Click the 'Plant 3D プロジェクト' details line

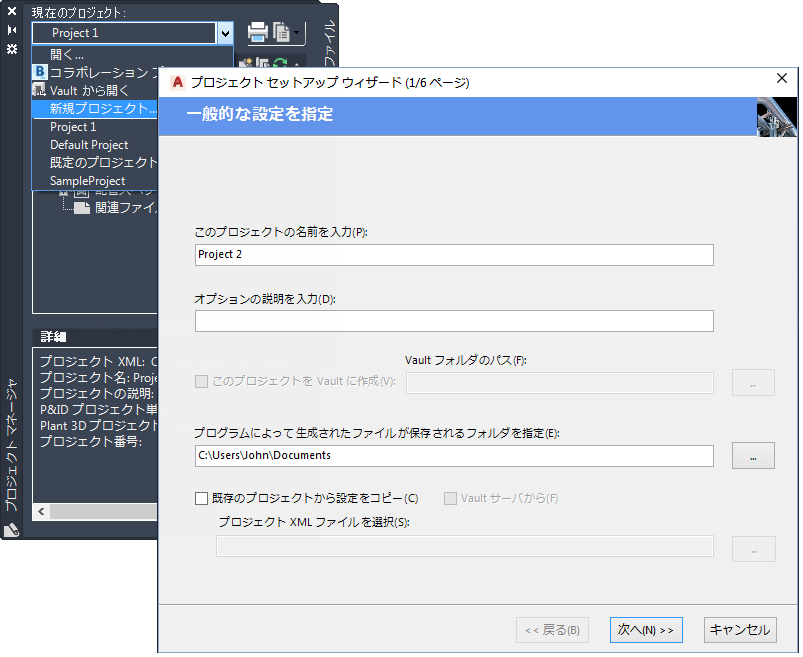[98, 425]
